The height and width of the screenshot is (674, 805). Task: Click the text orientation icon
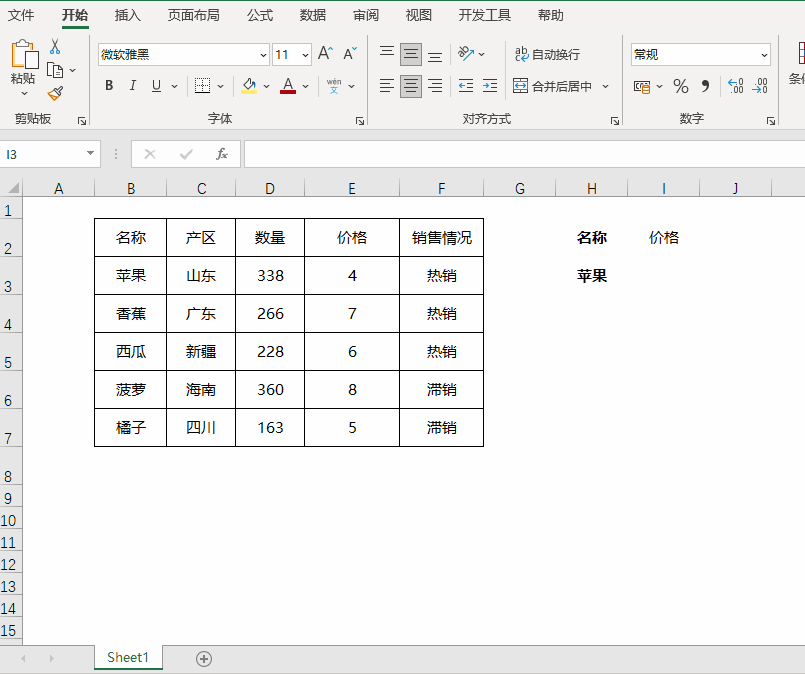coord(466,53)
